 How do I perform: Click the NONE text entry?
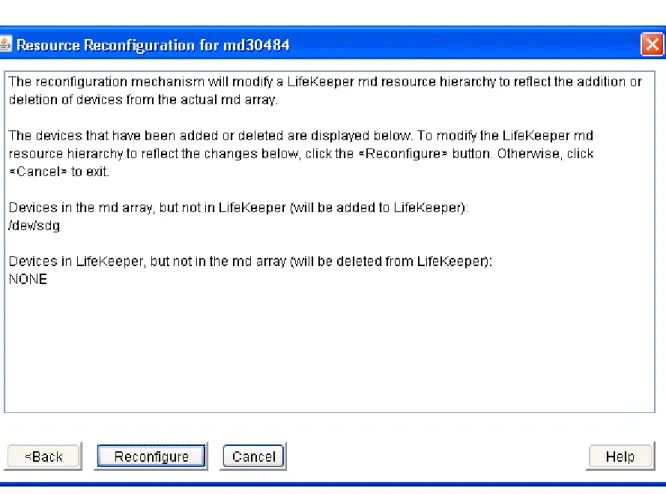pyautogui.click(x=28, y=279)
